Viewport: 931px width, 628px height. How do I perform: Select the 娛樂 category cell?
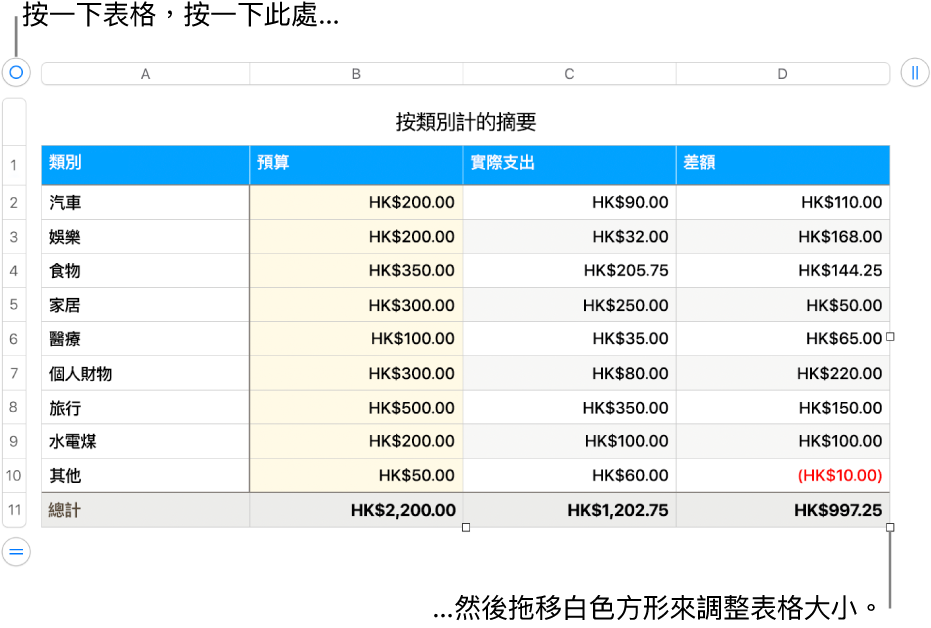145,237
